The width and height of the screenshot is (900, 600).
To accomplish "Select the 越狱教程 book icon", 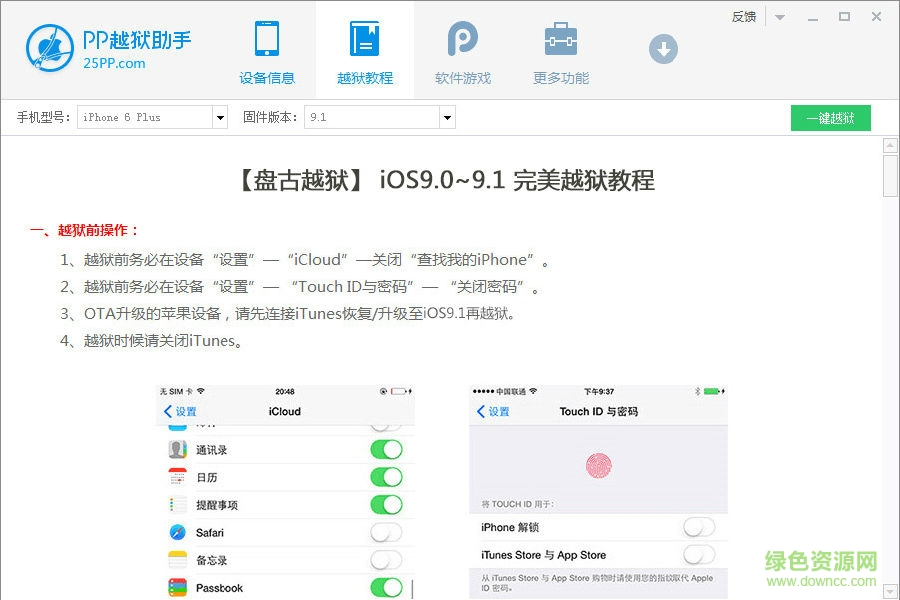I will [x=364, y=40].
